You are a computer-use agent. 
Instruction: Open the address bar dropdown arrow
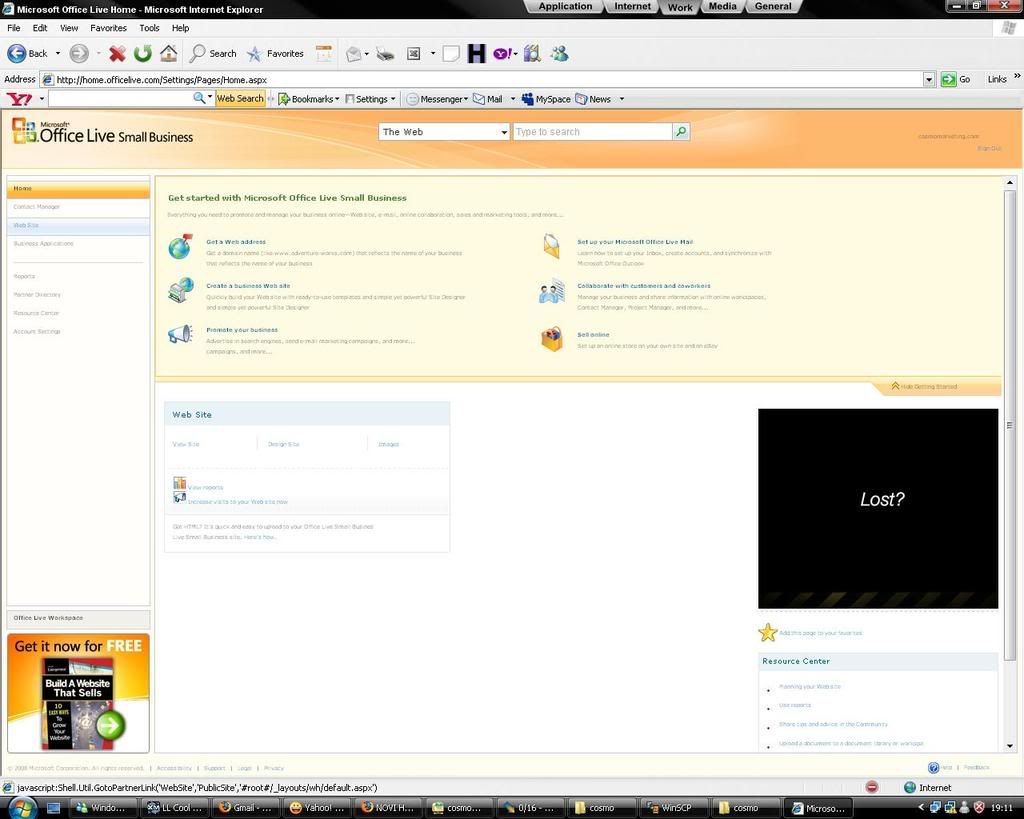[929, 80]
